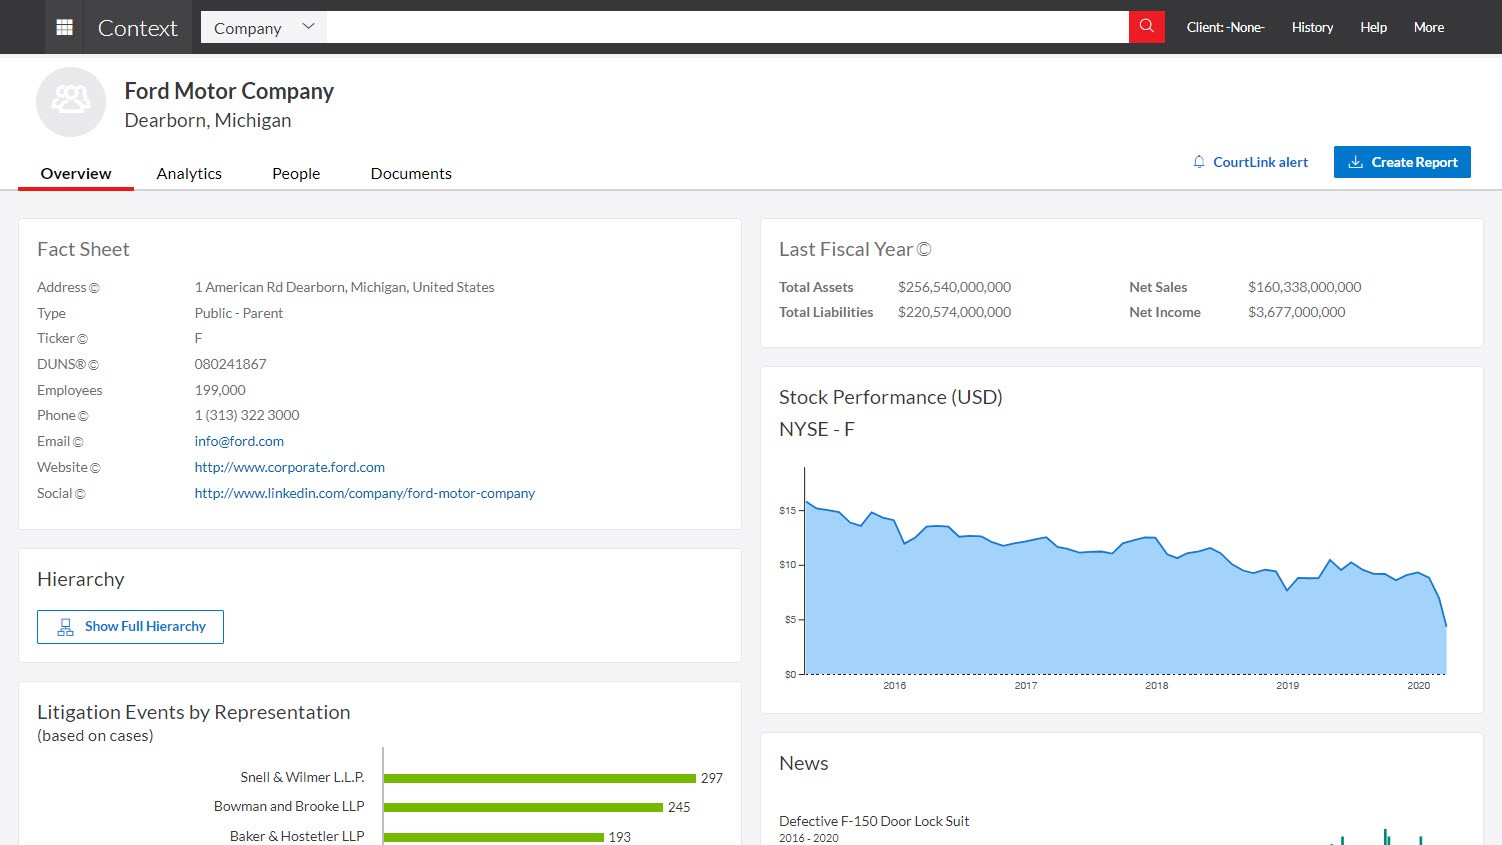This screenshot has width=1502, height=845.
Task: Open the Help menu
Action: pyautogui.click(x=1373, y=27)
